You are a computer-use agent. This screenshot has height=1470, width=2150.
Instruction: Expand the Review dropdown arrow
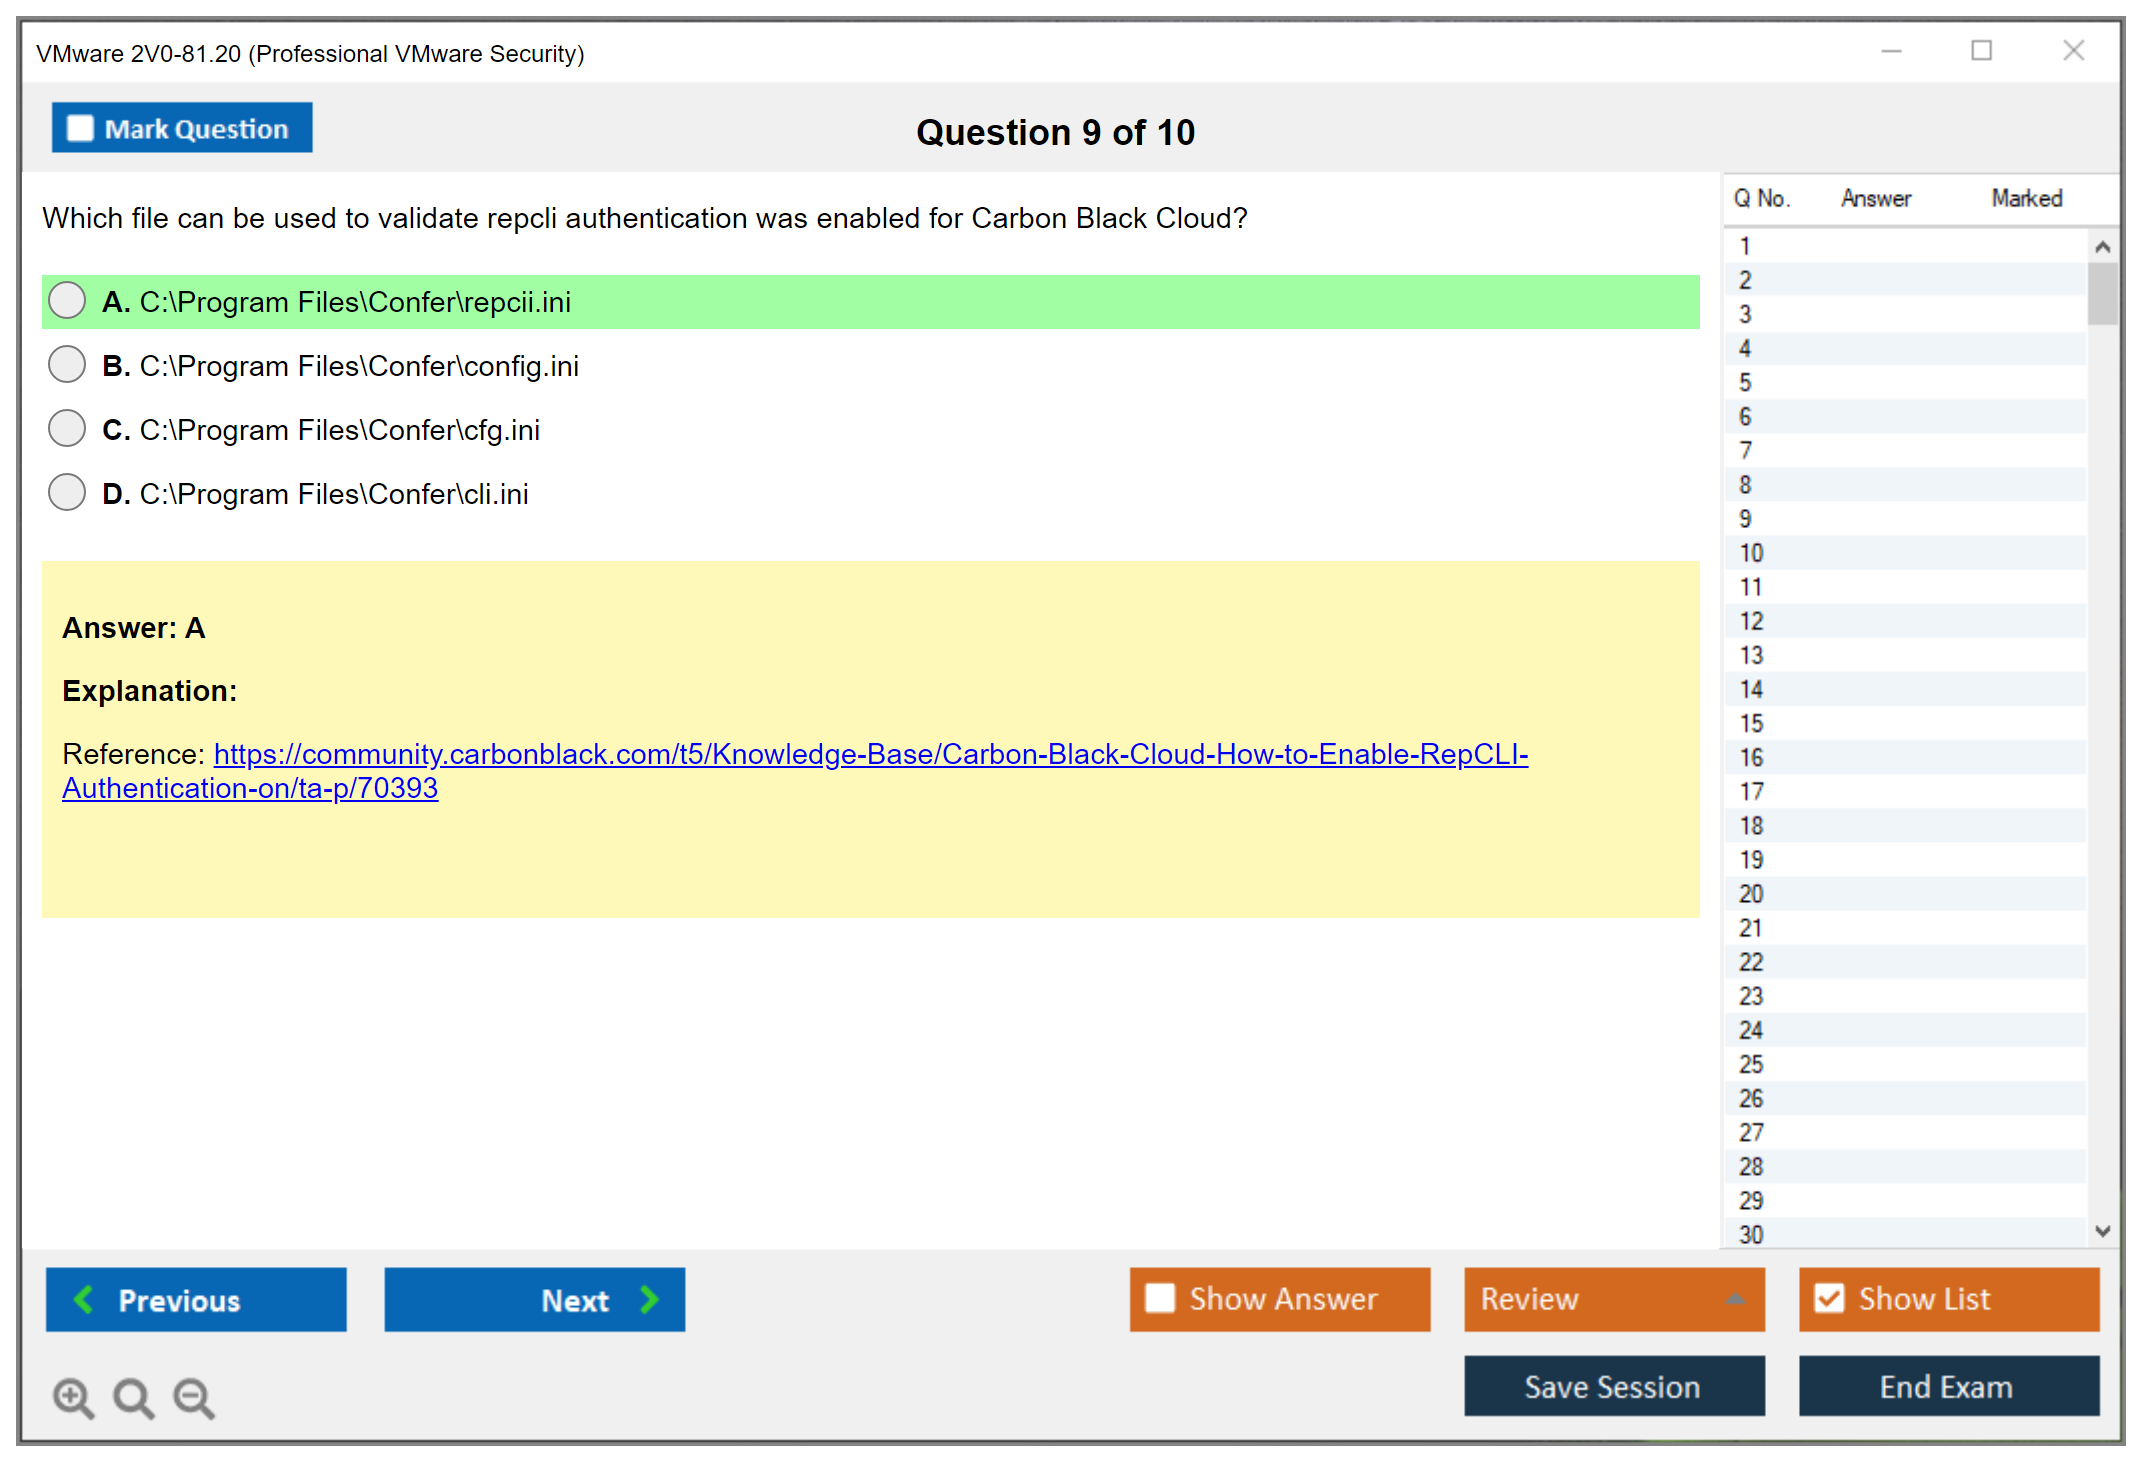point(1735,1299)
